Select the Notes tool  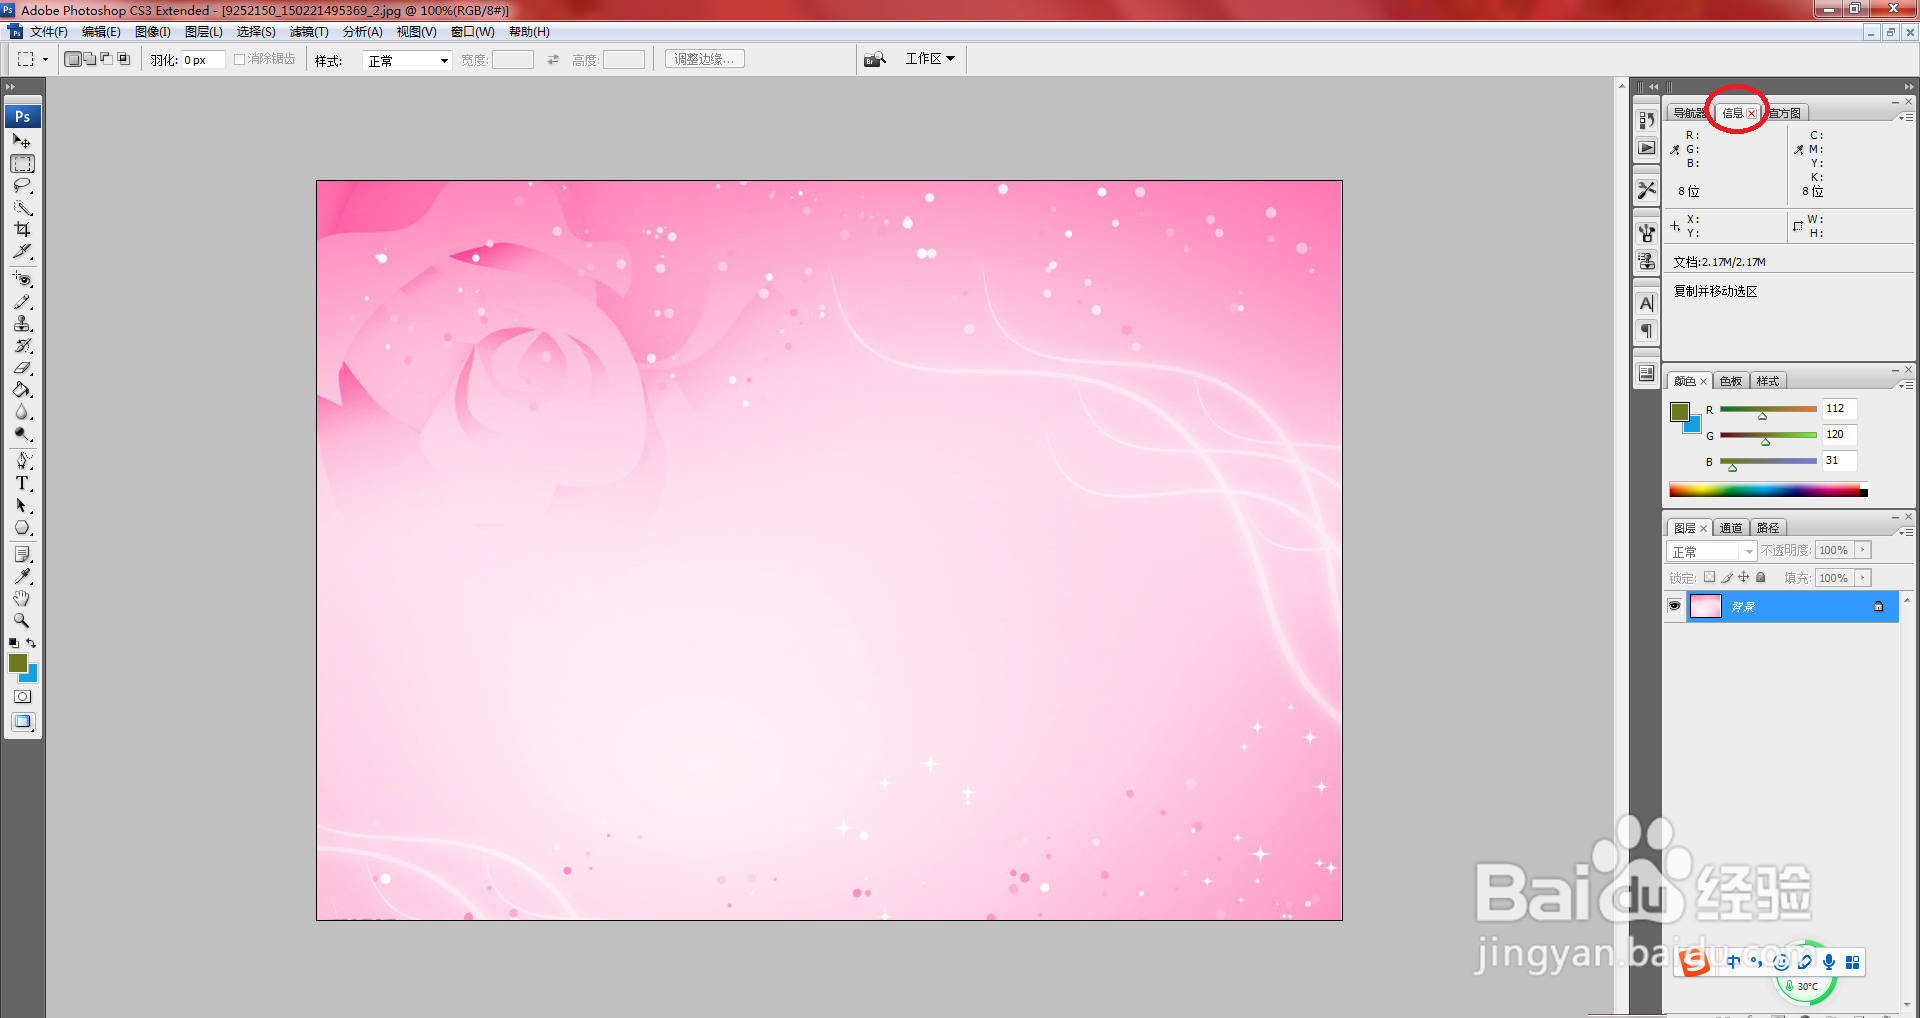tap(22, 554)
